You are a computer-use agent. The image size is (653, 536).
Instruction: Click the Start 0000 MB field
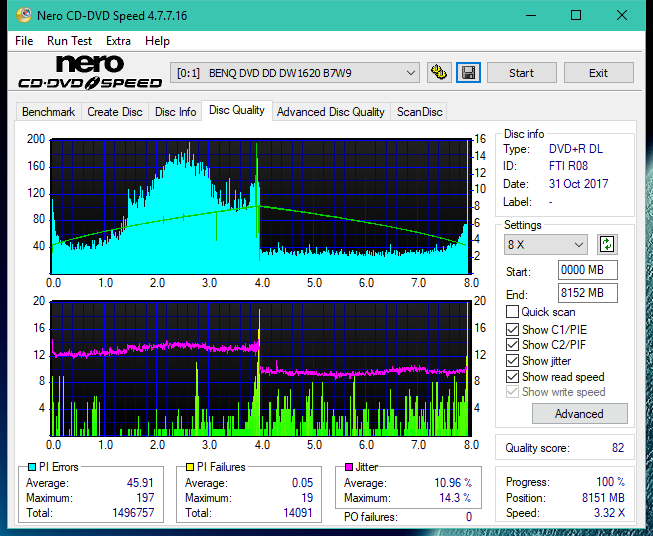tap(587, 270)
